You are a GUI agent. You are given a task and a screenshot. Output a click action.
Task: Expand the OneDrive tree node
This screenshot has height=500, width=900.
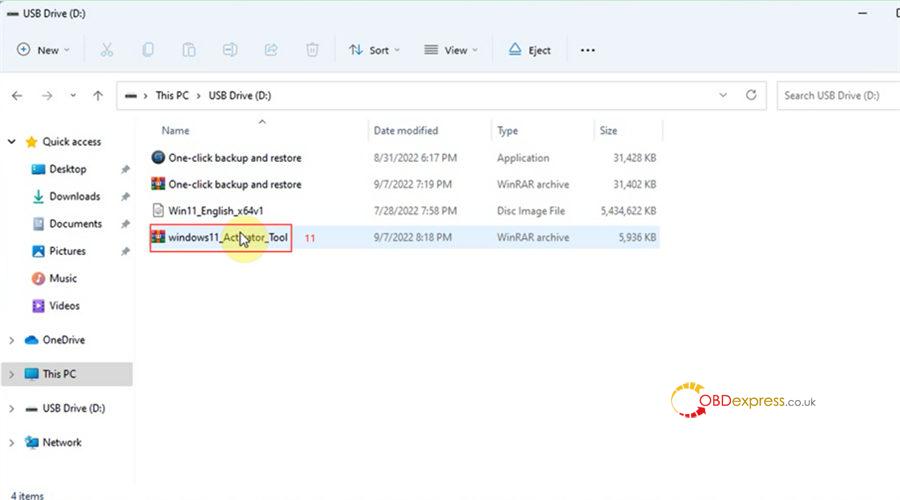point(11,340)
